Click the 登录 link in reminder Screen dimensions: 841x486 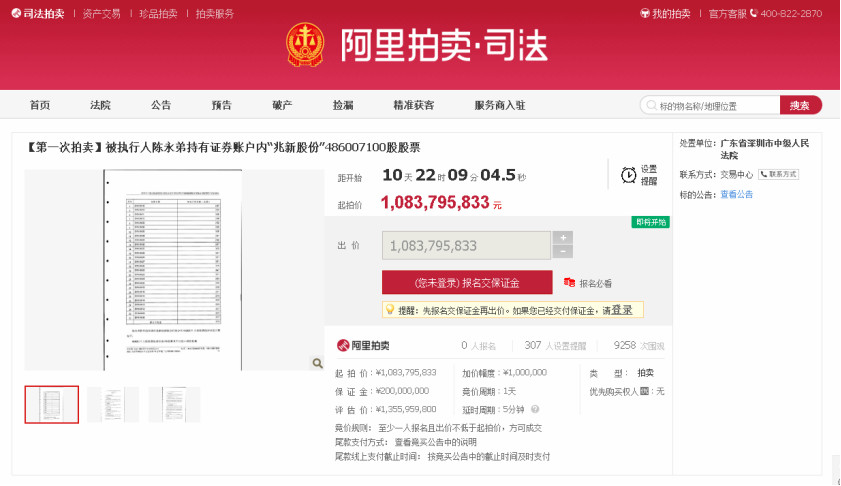(x=621, y=310)
